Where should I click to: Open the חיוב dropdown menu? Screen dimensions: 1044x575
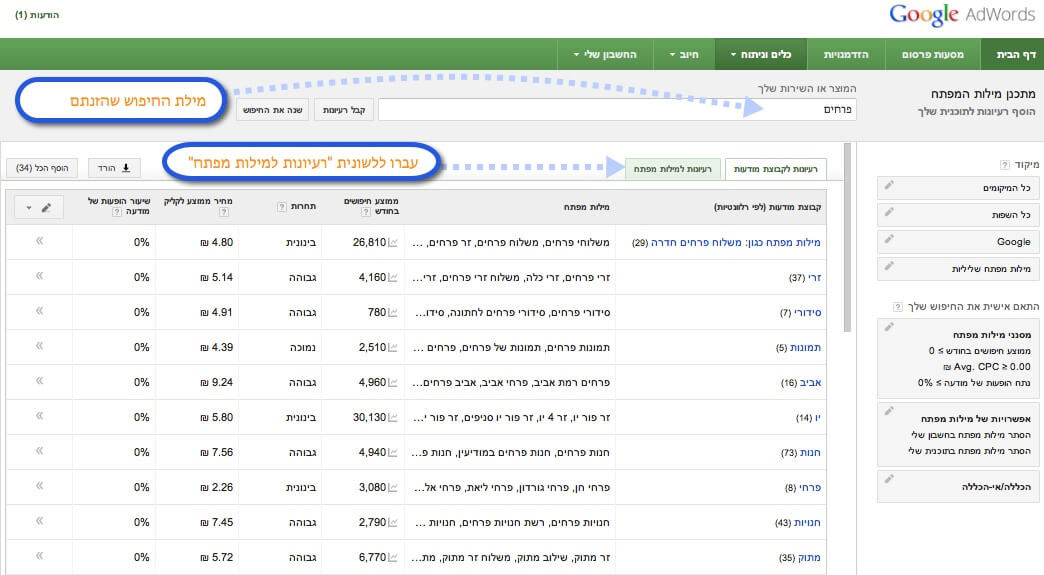coord(683,54)
